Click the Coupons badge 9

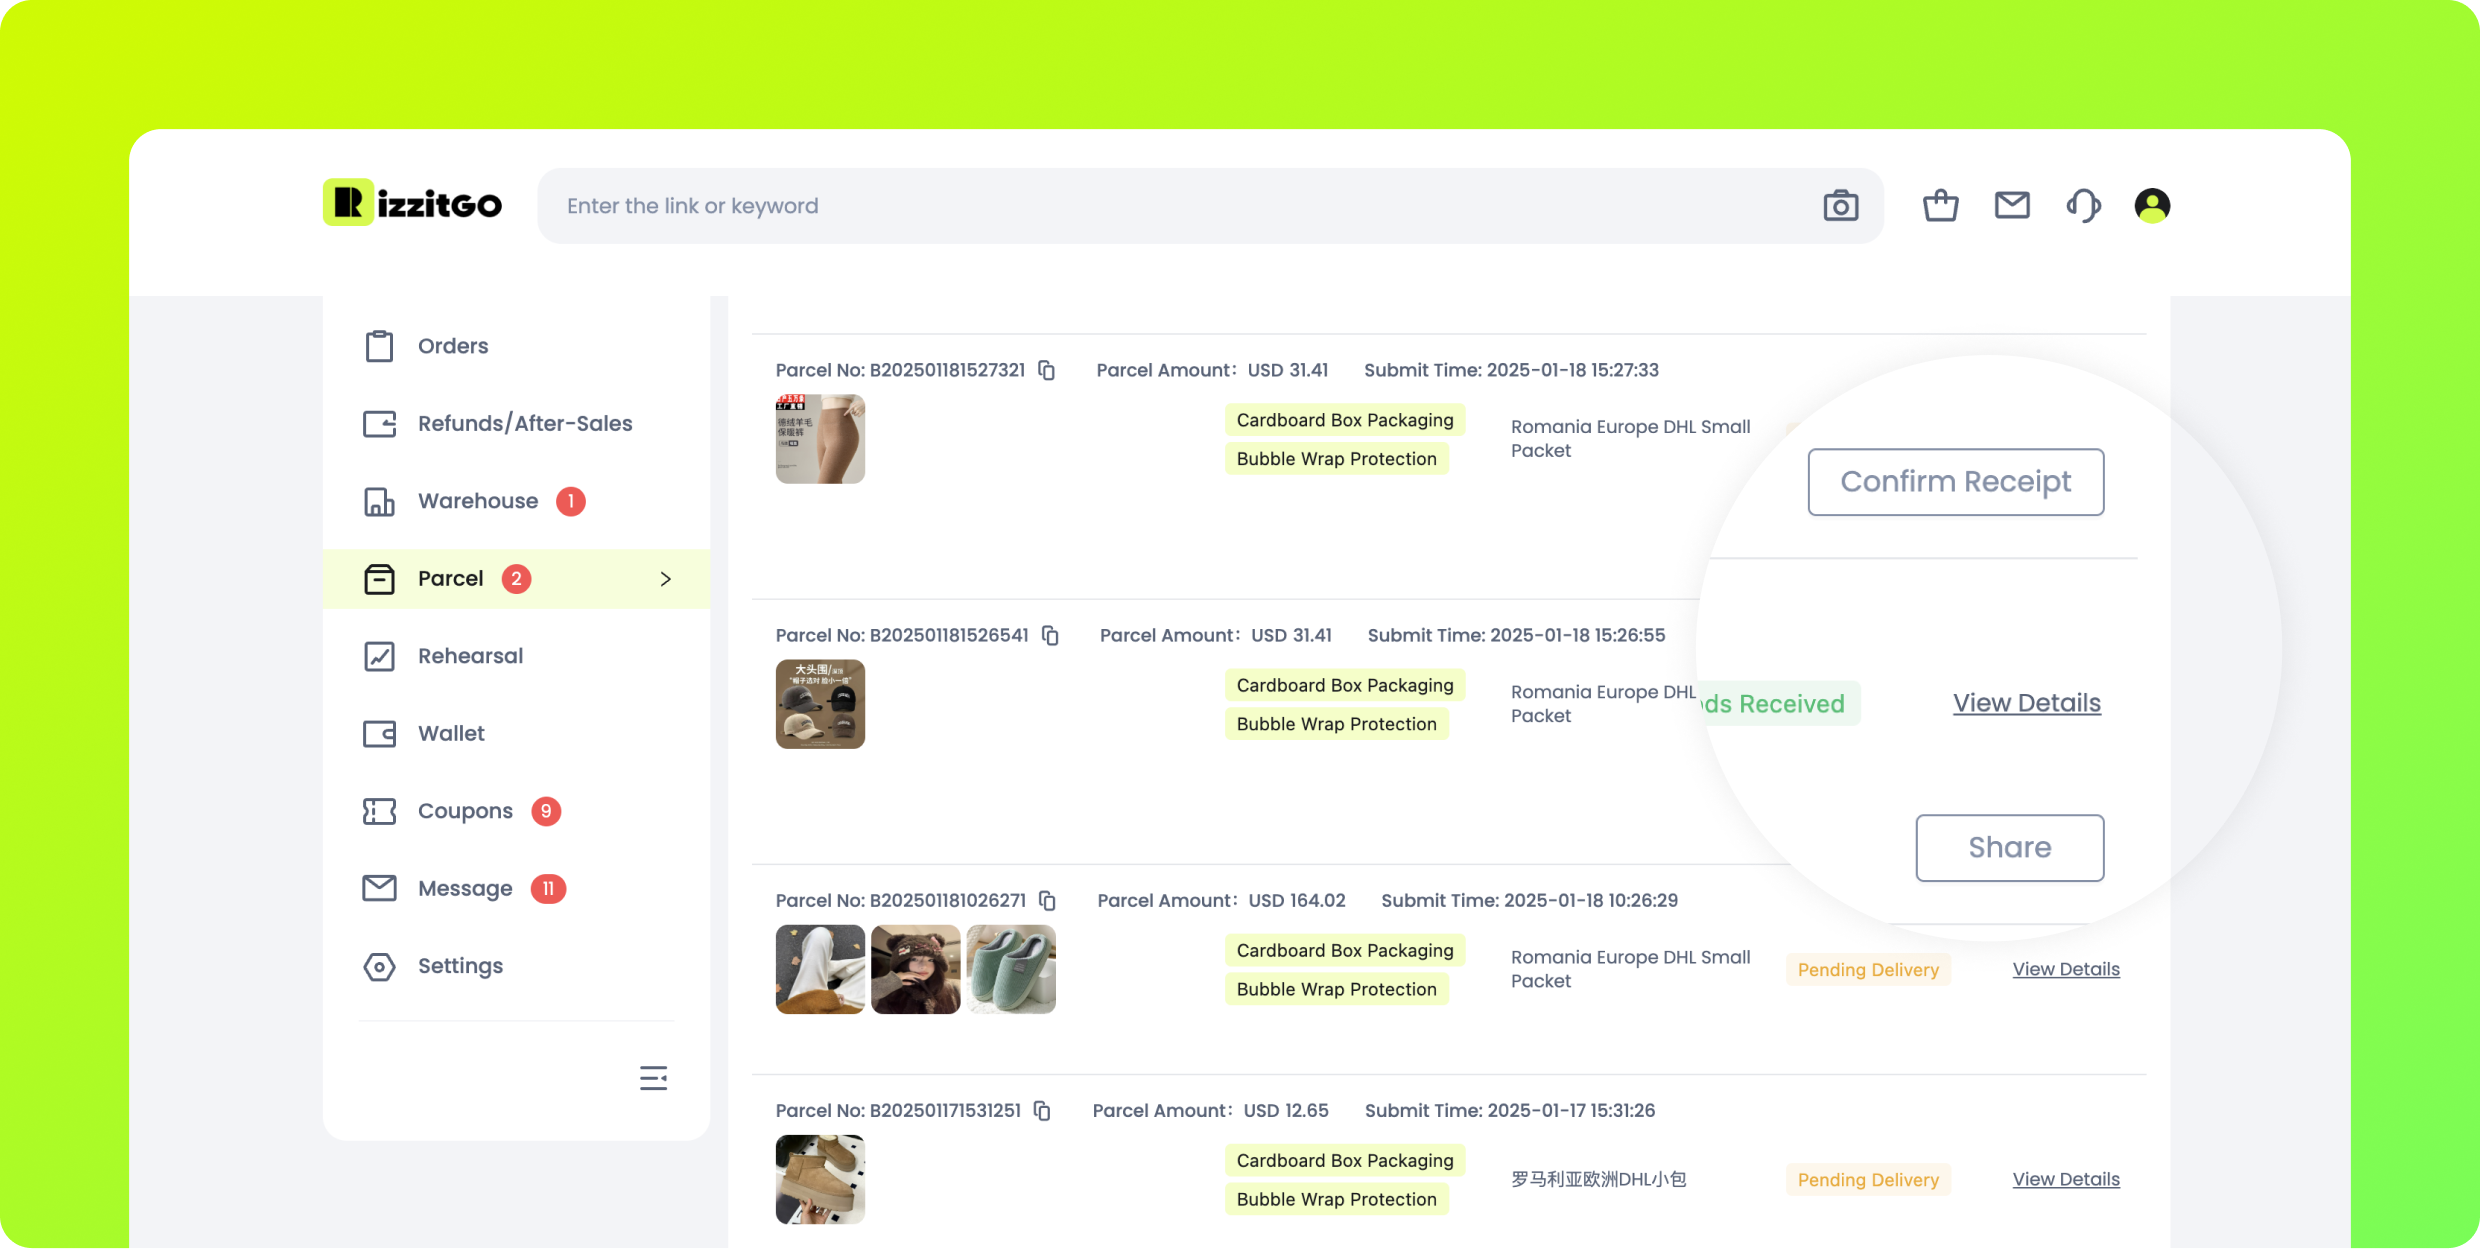tap(546, 811)
